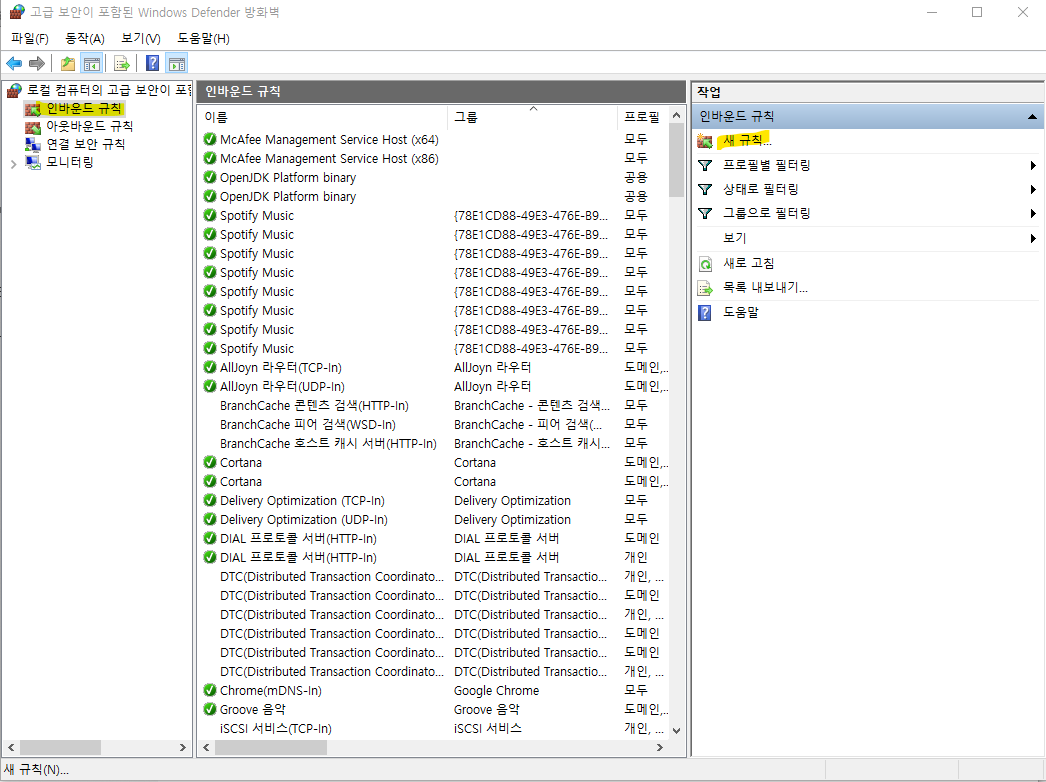Screen dimensions: 1046x782
Task: Click the tree pane horizontal scrollbar thumb
Action: (60, 747)
